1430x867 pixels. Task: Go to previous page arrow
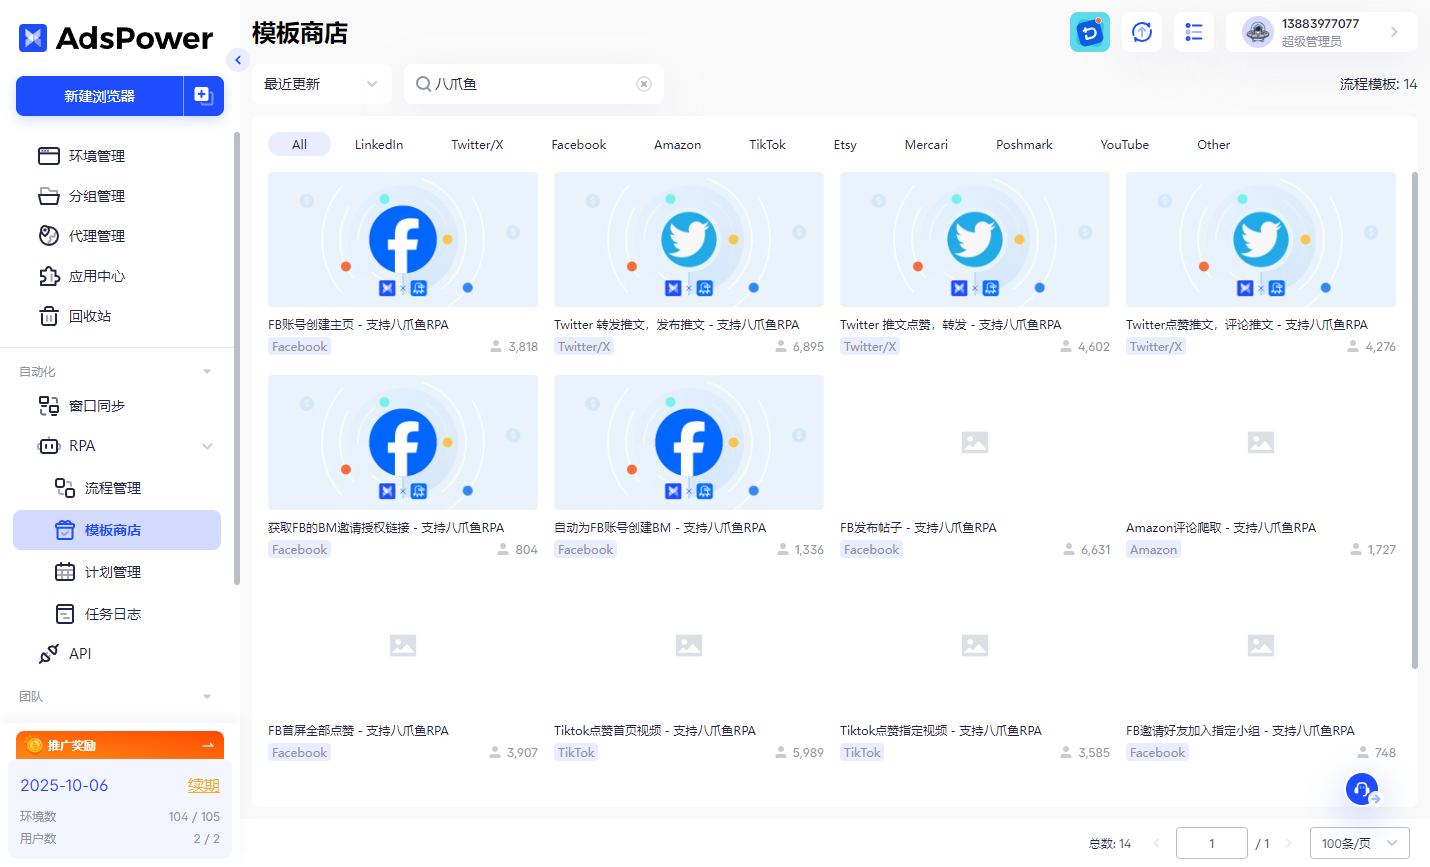click(x=1156, y=843)
